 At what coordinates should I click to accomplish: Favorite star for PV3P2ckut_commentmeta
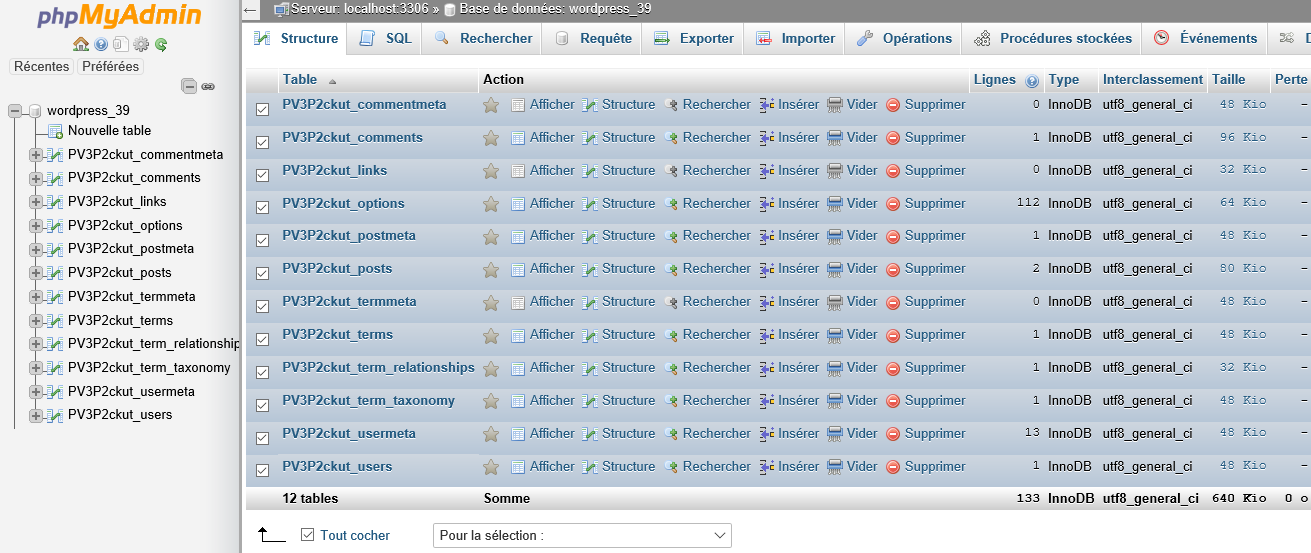(x=491, y=105)
